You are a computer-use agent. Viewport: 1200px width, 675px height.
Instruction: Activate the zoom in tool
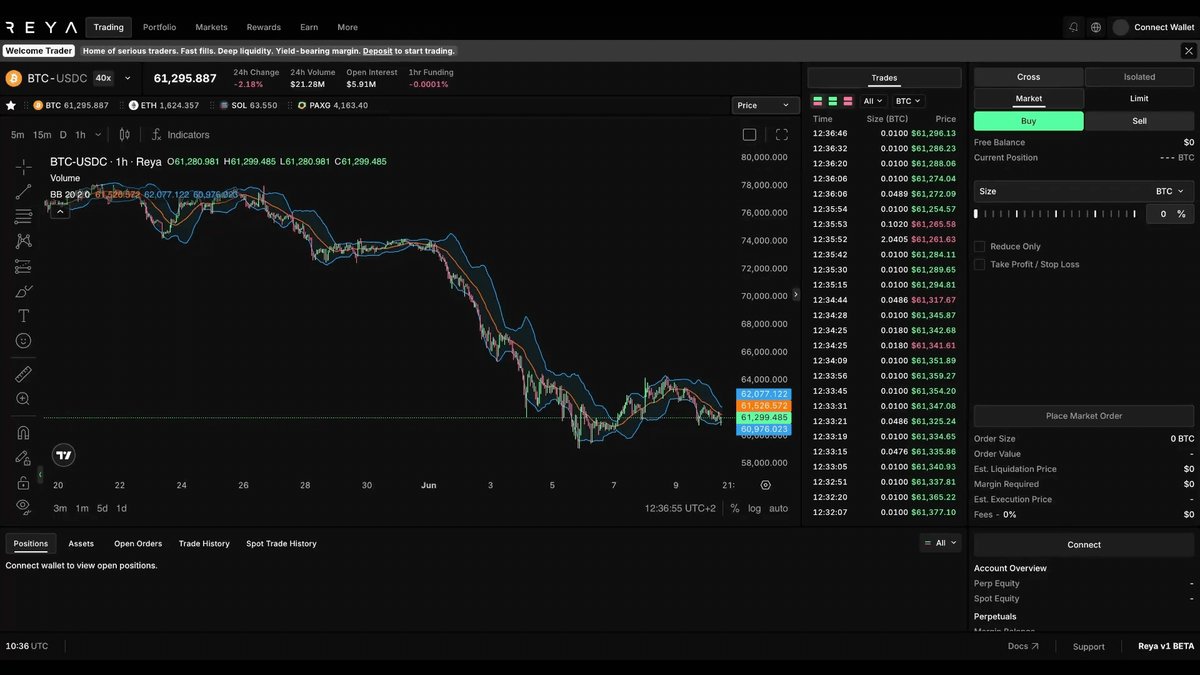pyautogui.click(x=23, y=399)
